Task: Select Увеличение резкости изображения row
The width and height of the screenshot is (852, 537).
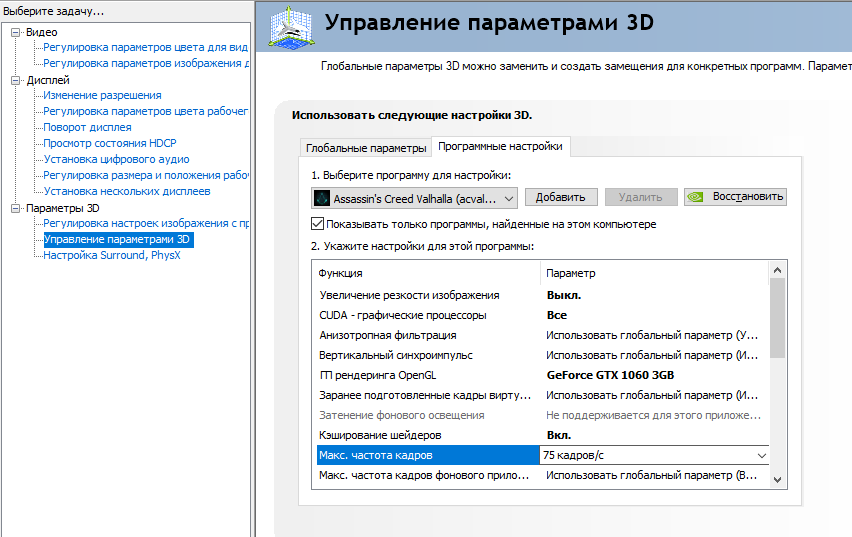Action: click(542, 295)
